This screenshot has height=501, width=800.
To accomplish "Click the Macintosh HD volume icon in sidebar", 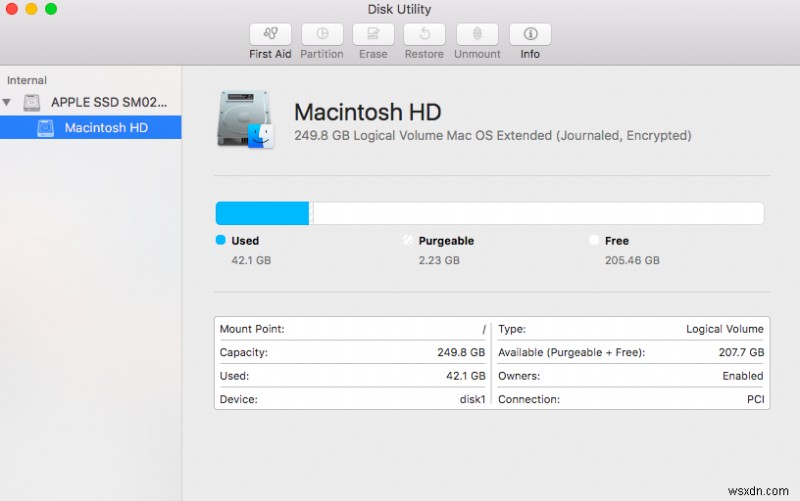I will tap(45, 128).
